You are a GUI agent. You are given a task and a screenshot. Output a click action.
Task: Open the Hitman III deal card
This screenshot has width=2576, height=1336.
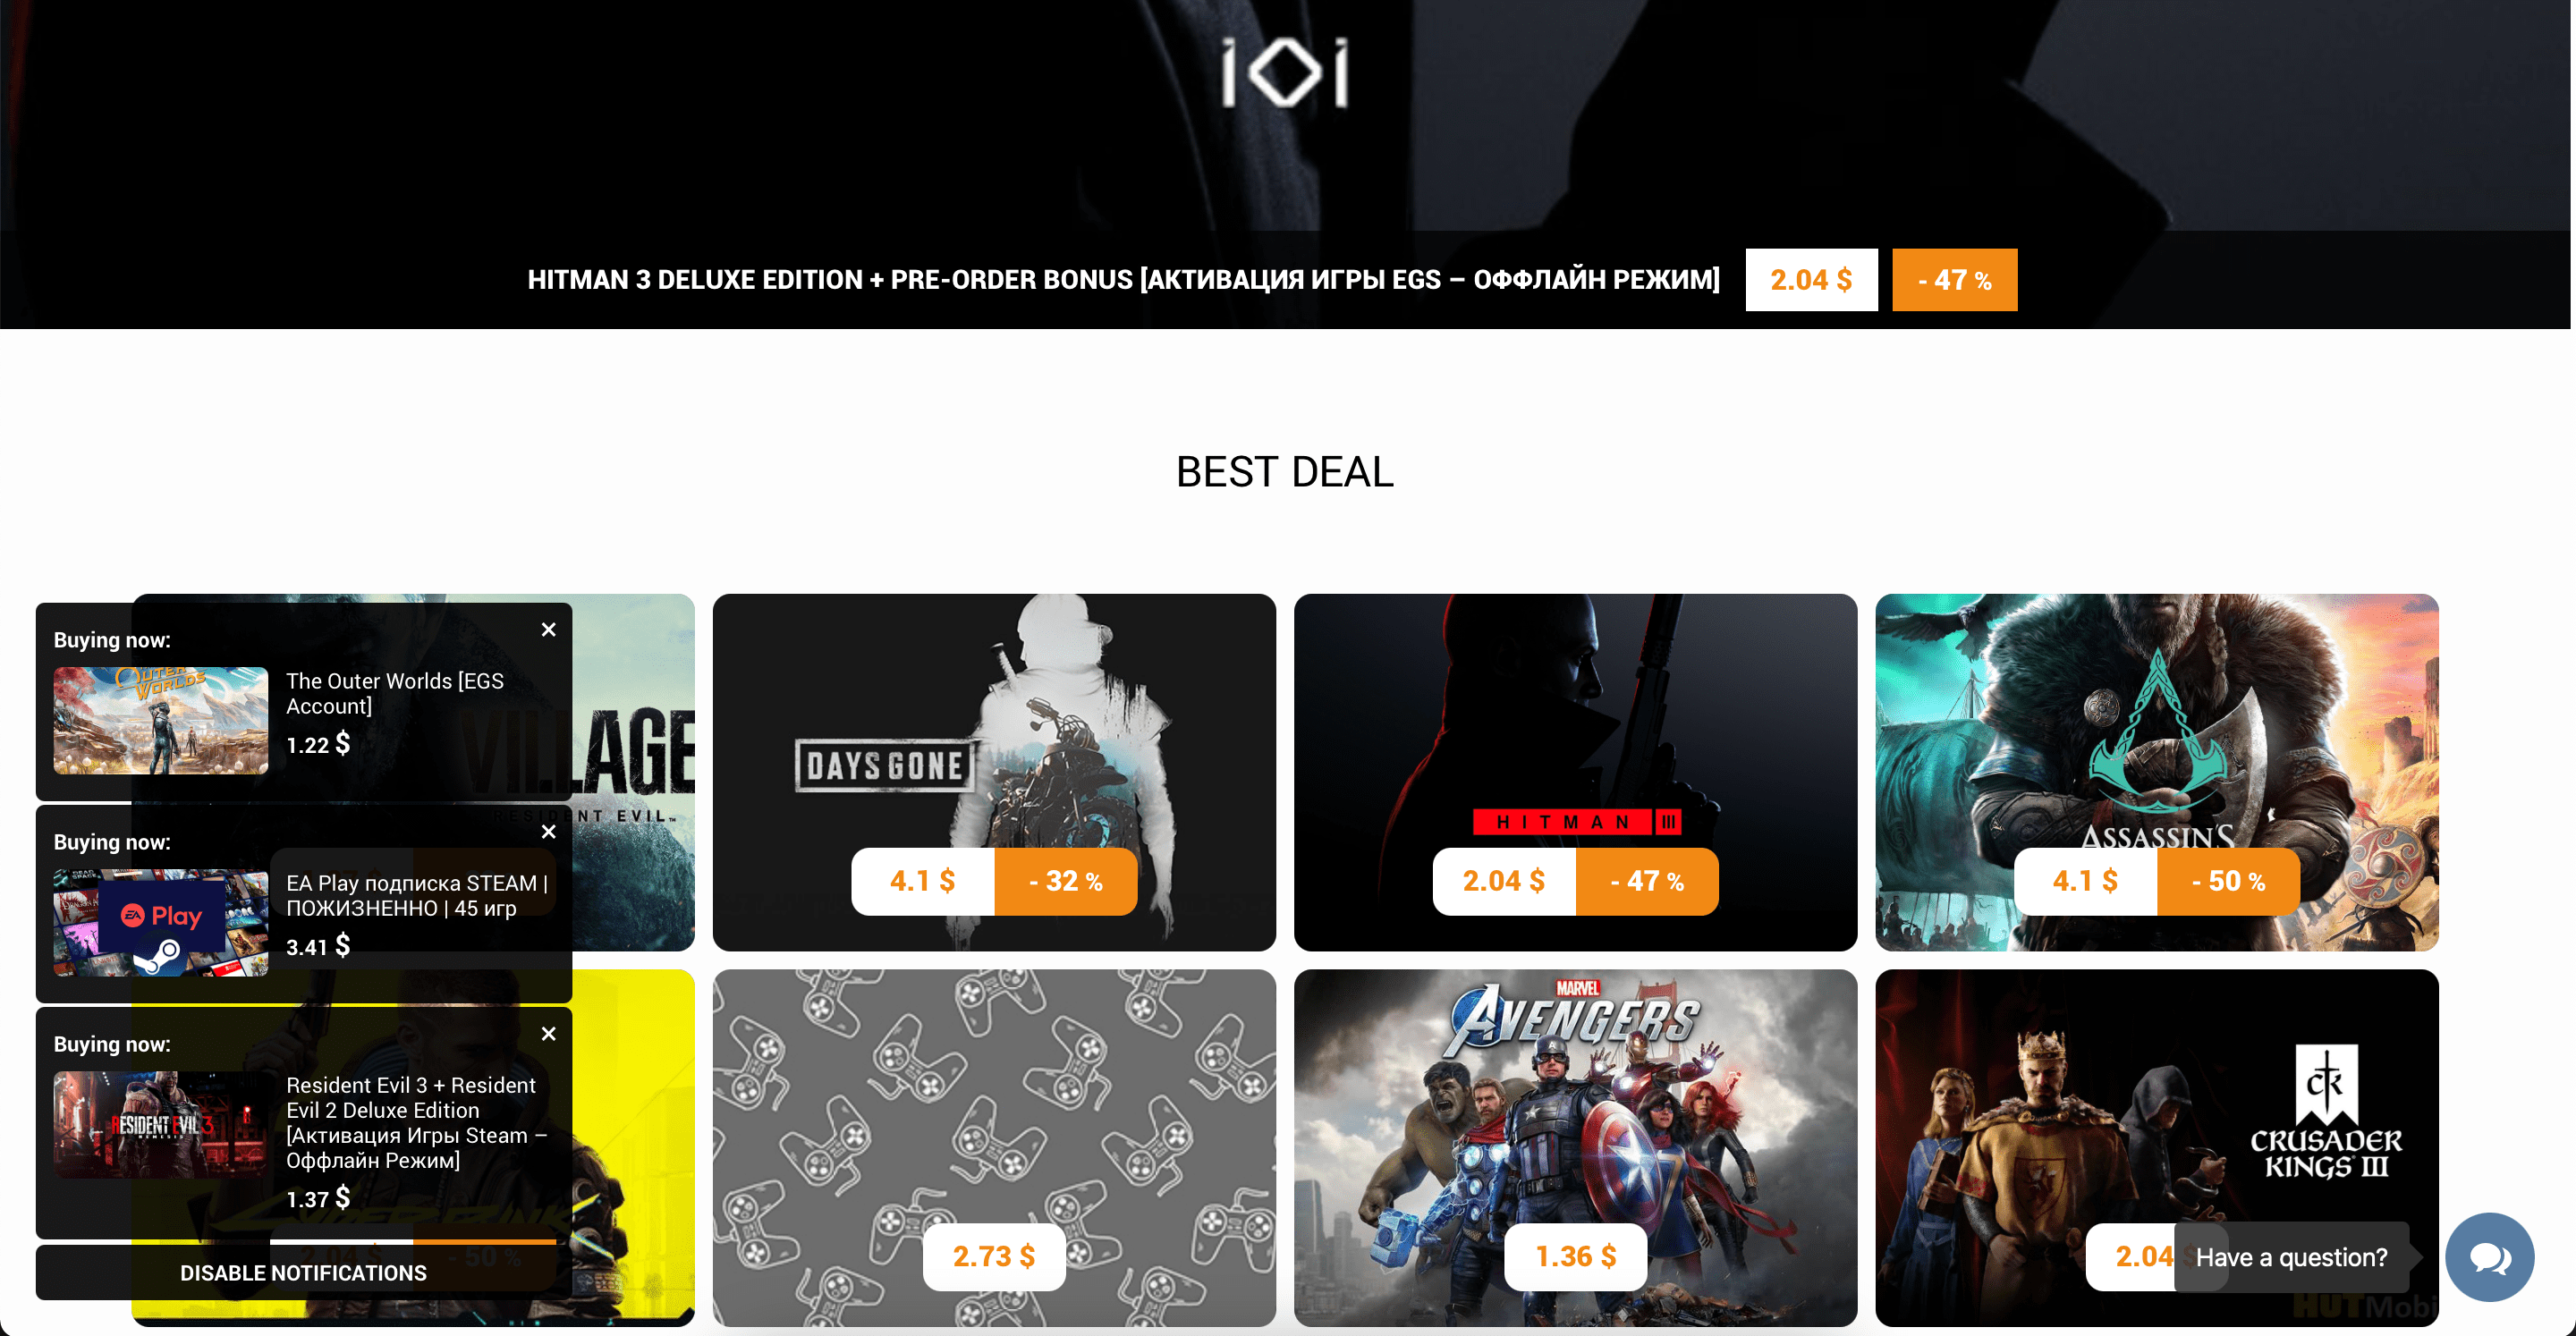pyautogui.click(x=1575, y=772)
